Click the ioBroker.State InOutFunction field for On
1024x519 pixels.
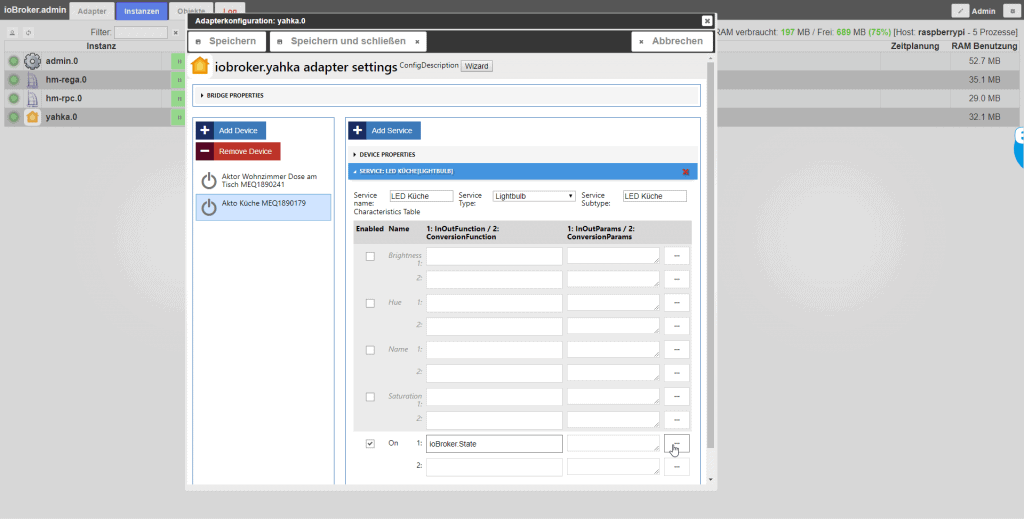point(494,444)
